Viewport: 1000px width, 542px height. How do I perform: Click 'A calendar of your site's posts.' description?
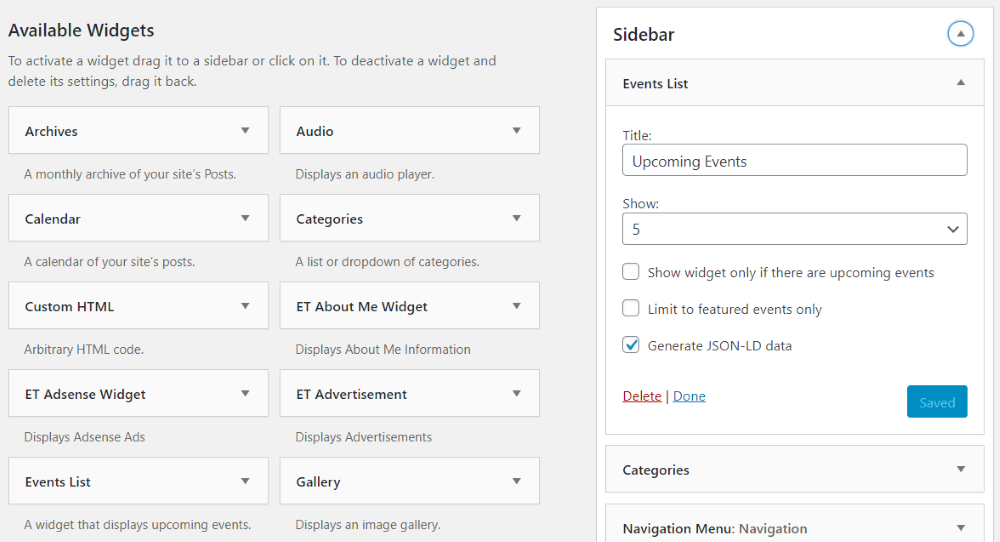110,261
